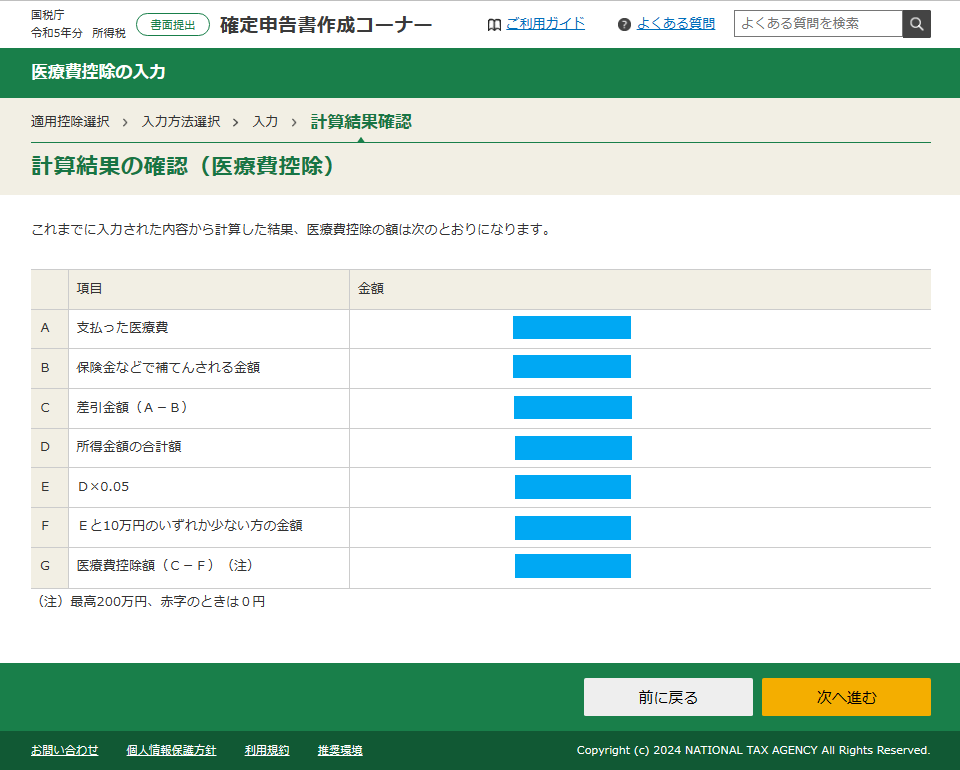960x770 pixels.
Task: Click the 金額 column header
Action: pos(370,288)
